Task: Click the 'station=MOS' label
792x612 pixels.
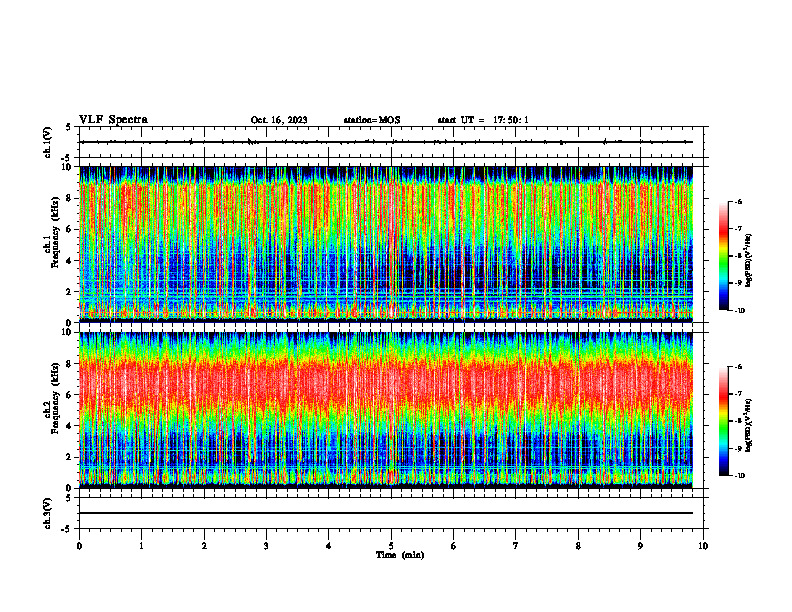Action: coord(372,120)
